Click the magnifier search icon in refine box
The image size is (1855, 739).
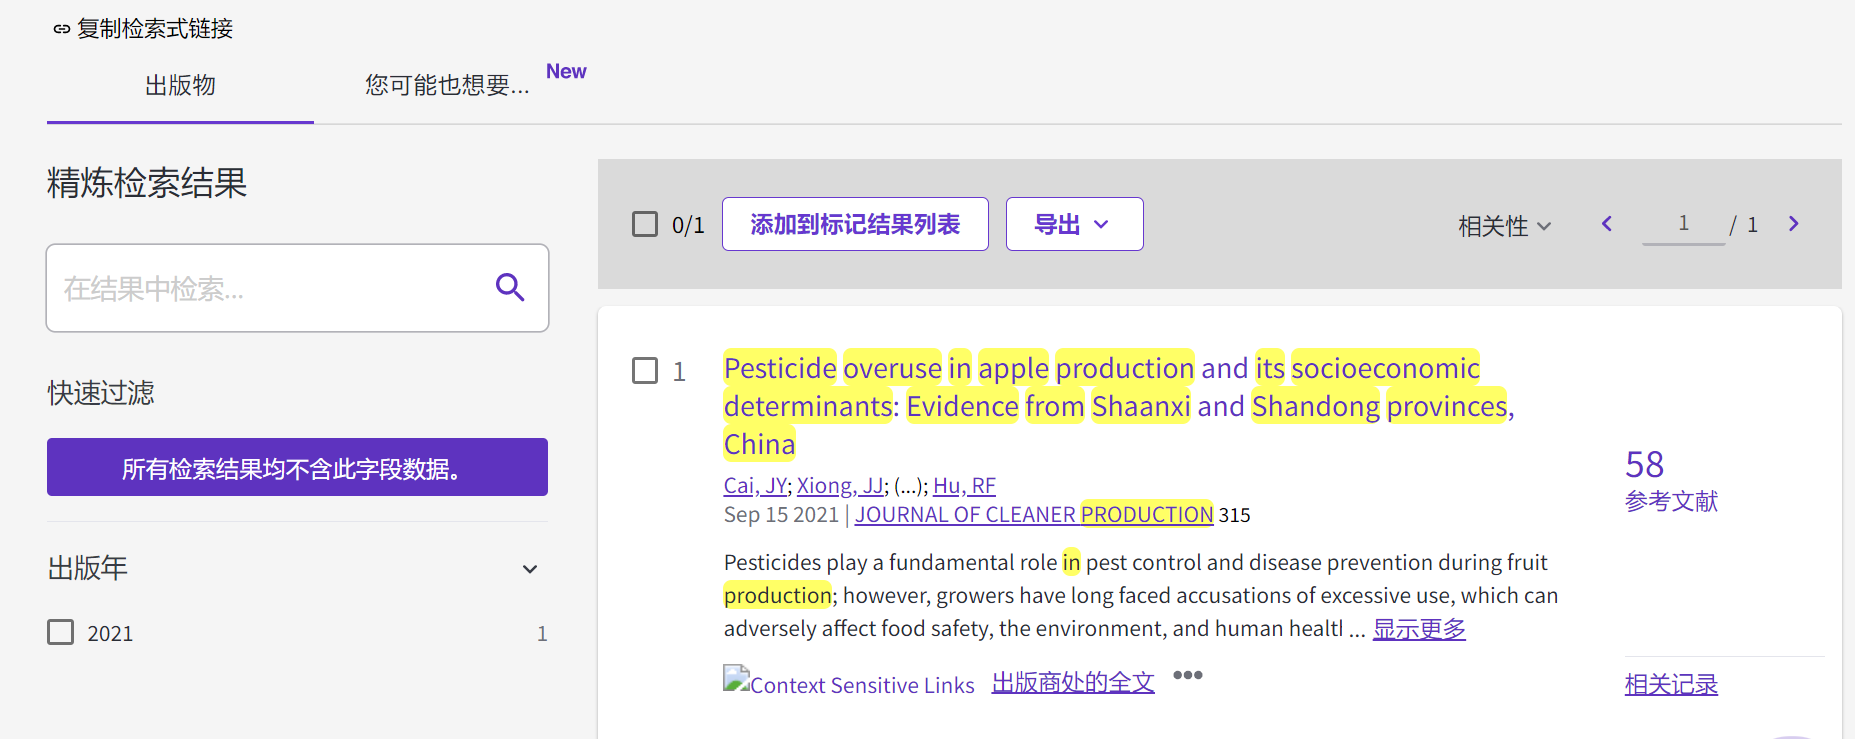pos(510,288)
